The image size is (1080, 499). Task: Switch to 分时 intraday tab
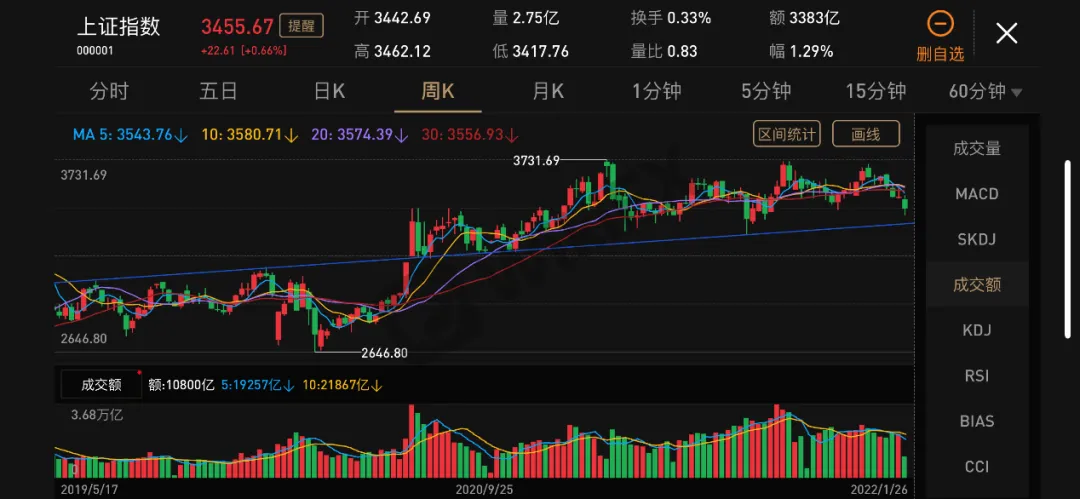[x=109, y=92]
